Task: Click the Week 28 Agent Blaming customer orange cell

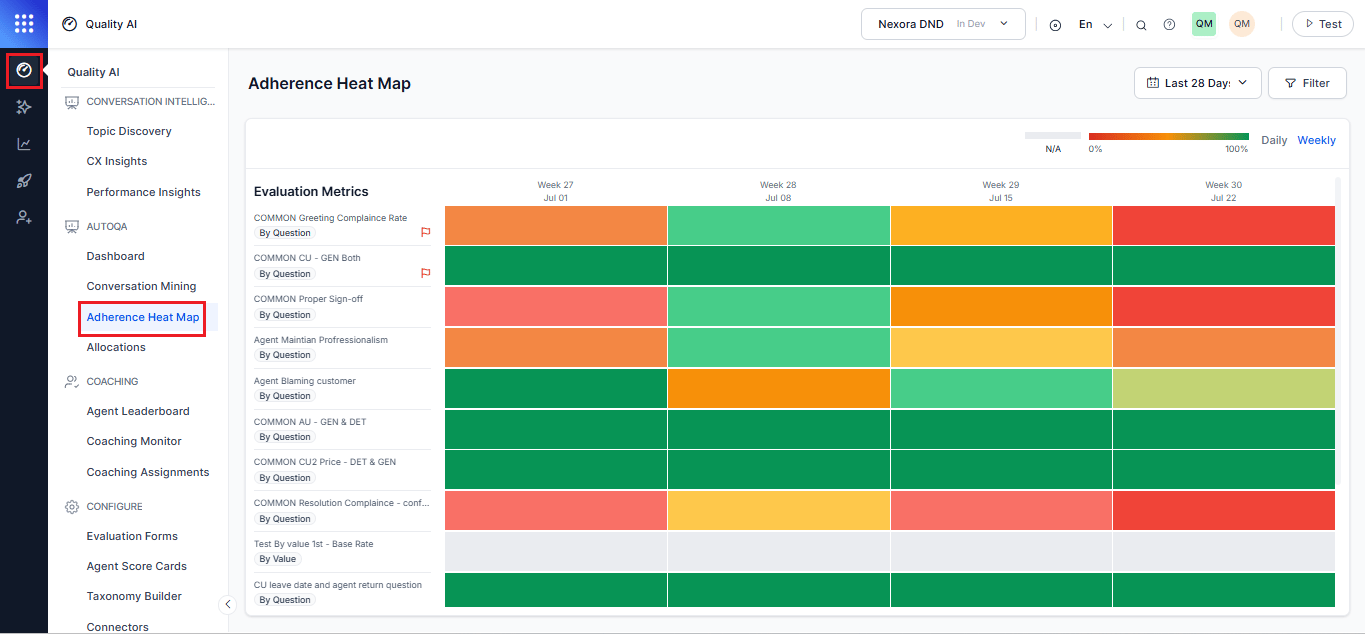Action: tap(778, 388)
